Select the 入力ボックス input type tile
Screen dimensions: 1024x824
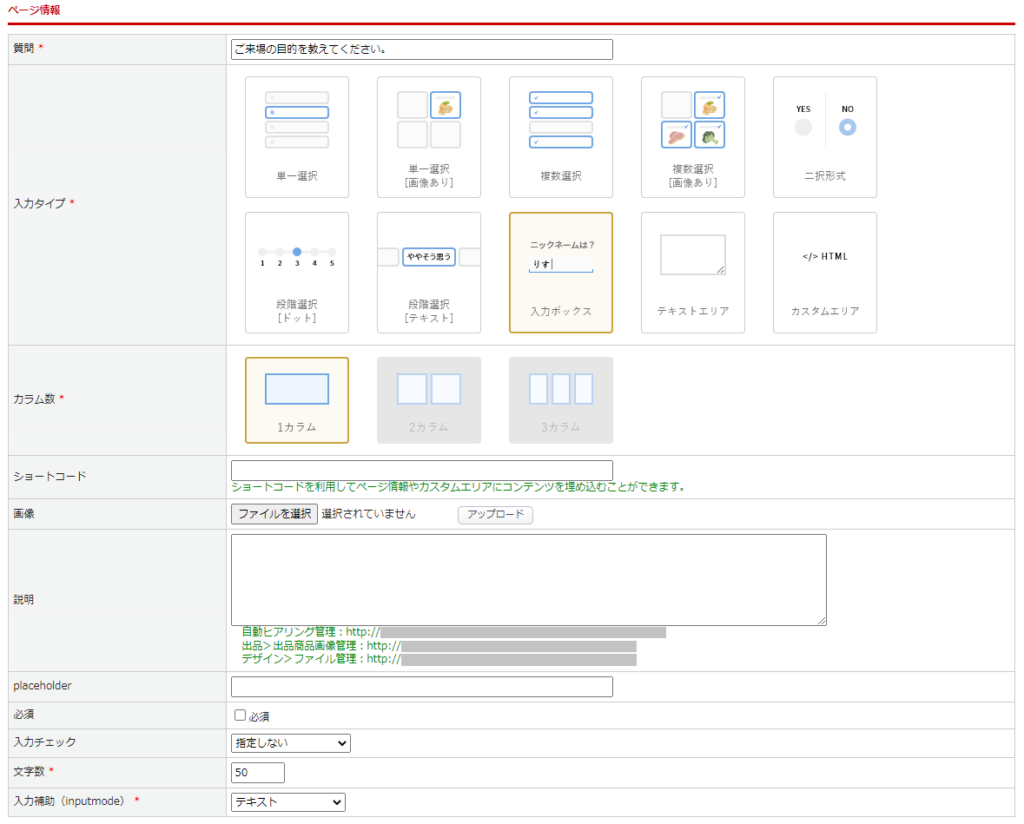point(561,272)
